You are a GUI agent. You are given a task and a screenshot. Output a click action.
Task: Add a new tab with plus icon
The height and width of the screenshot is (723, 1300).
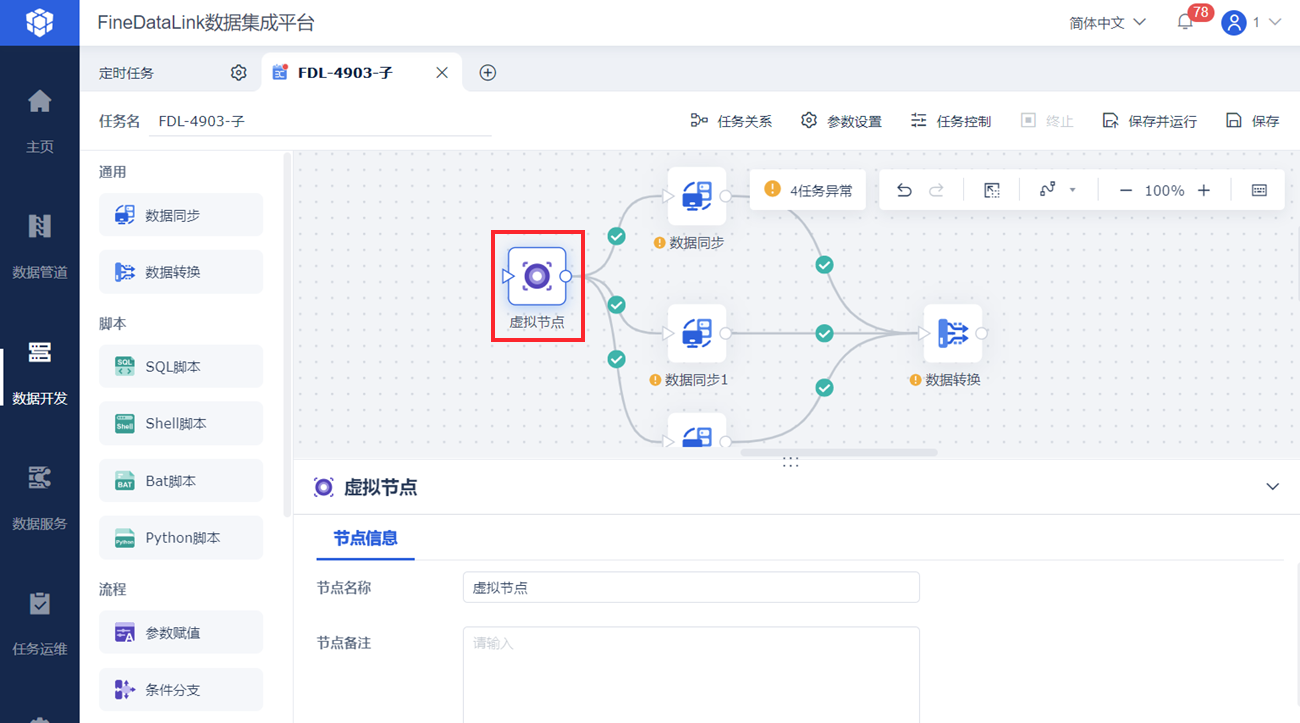click(488, 72)
